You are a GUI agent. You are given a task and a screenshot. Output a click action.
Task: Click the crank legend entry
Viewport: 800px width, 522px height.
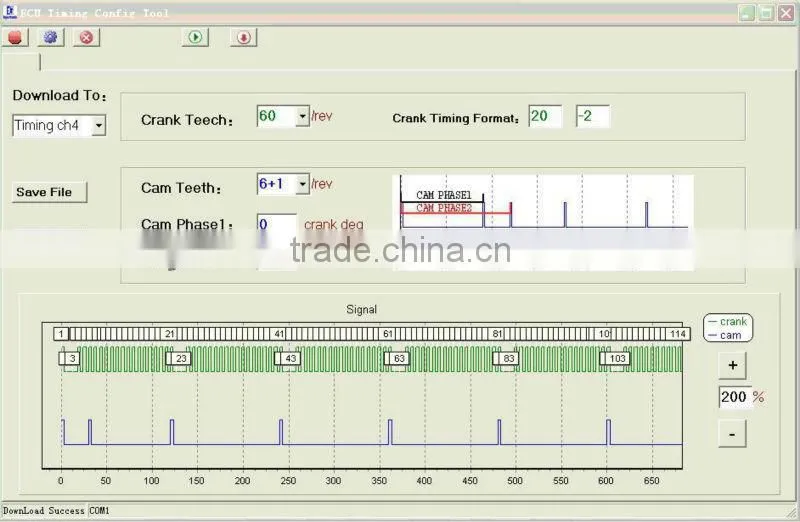tap(728, 322)
